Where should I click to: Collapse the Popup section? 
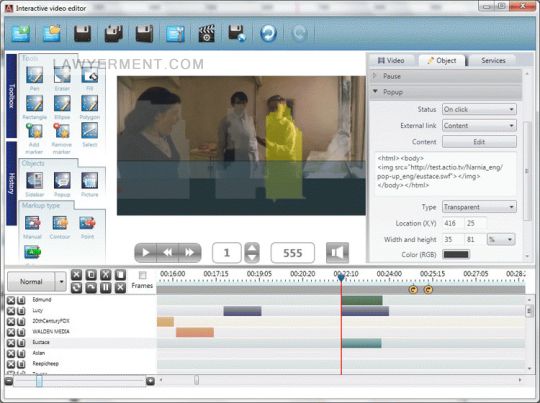pos(445,92)
